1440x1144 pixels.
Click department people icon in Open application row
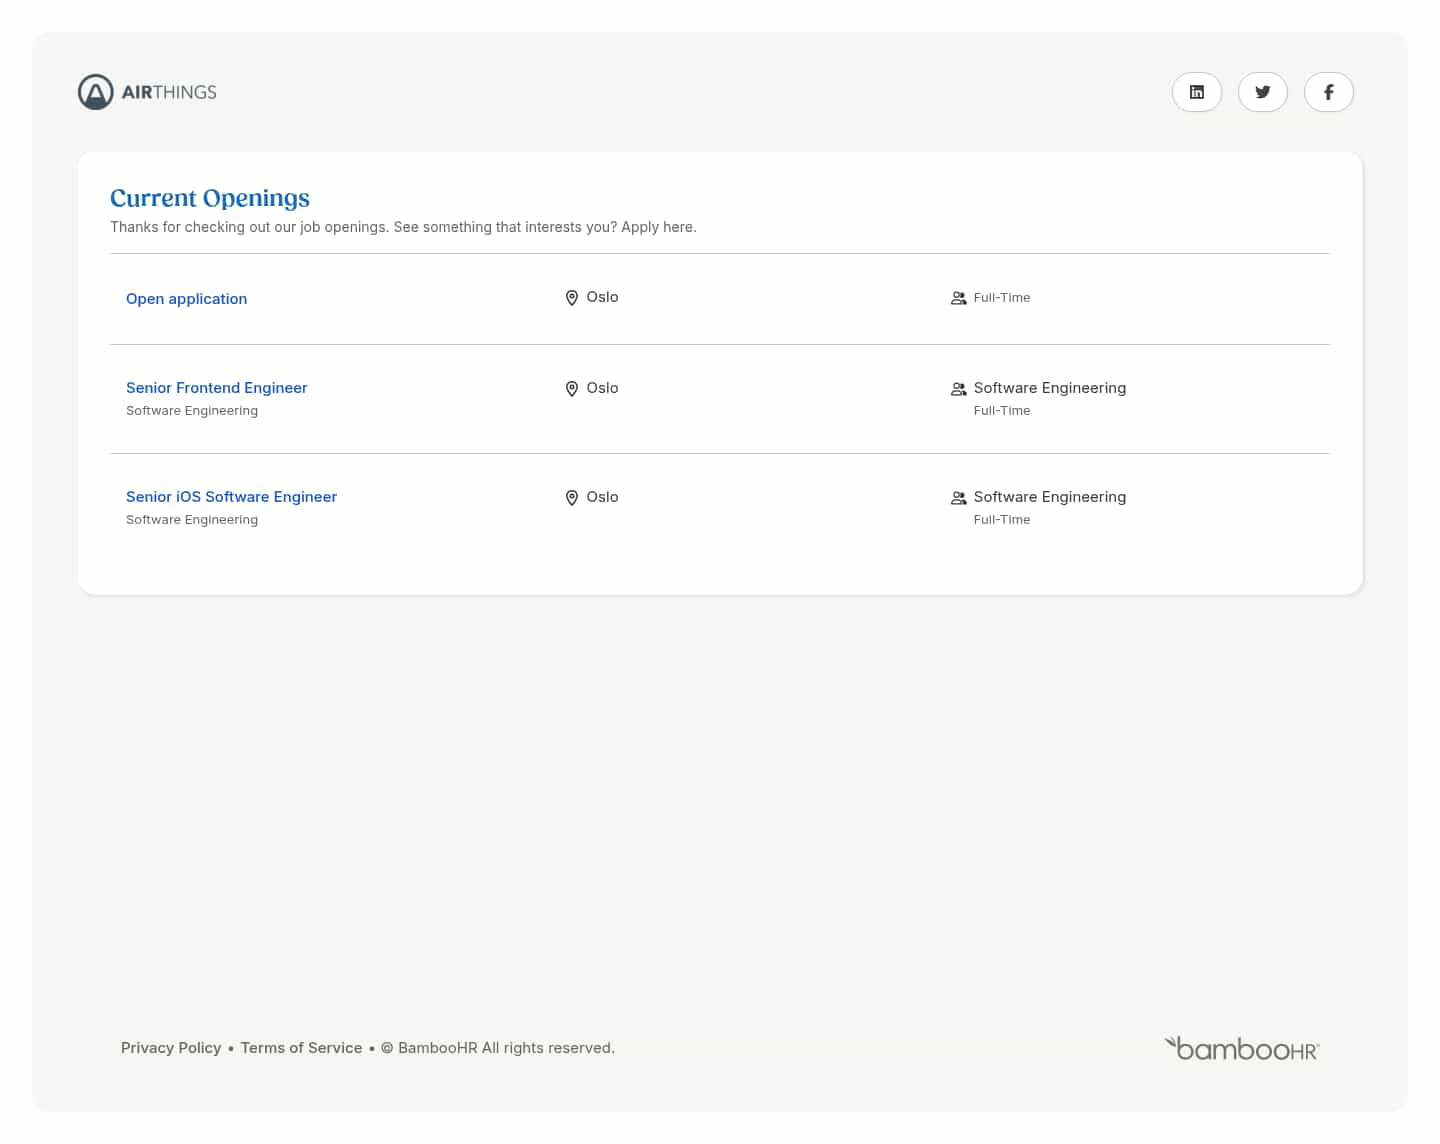click(x=958, y=298)
